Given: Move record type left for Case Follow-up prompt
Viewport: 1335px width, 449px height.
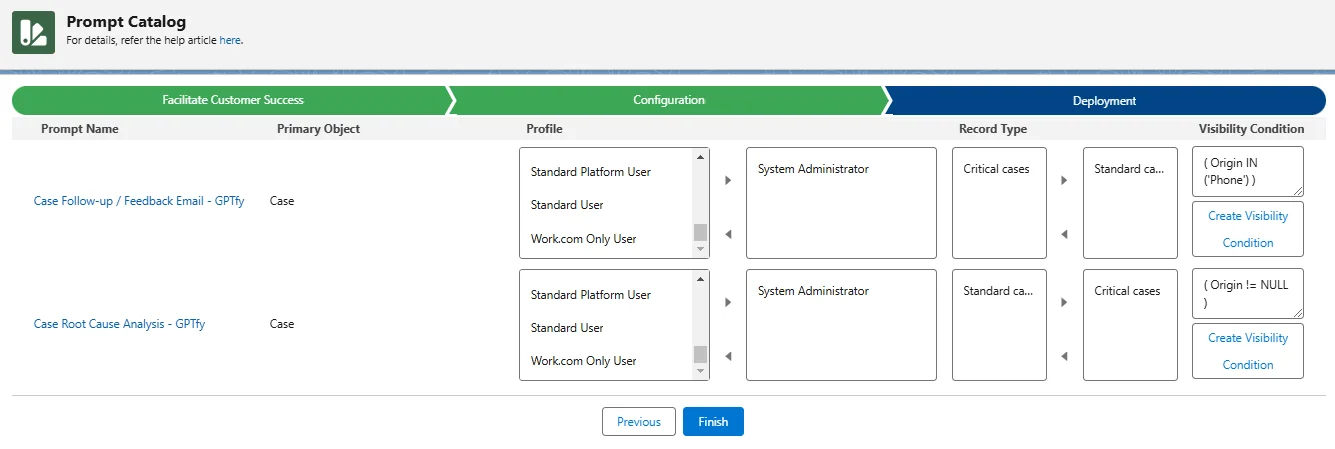Looking at the screenshot, I should [x=1064, y=234].
